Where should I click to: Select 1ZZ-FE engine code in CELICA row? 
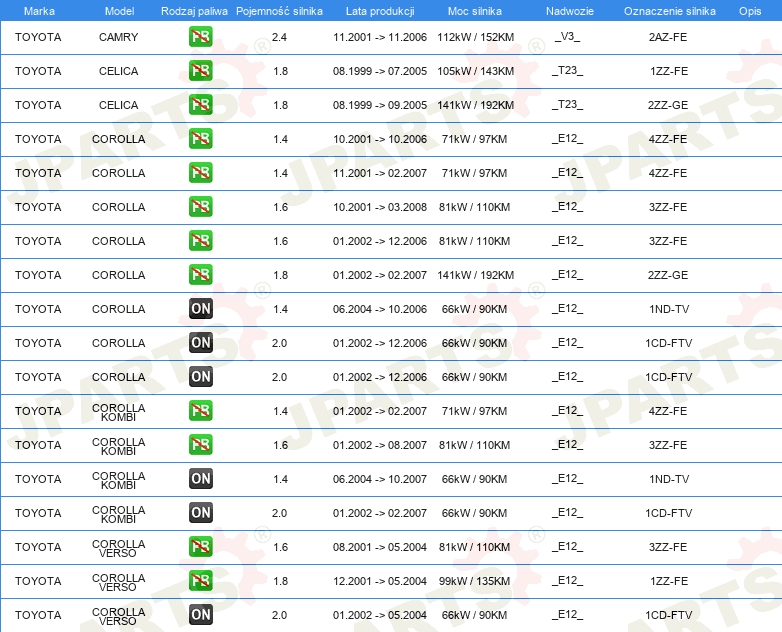(669, 71)
